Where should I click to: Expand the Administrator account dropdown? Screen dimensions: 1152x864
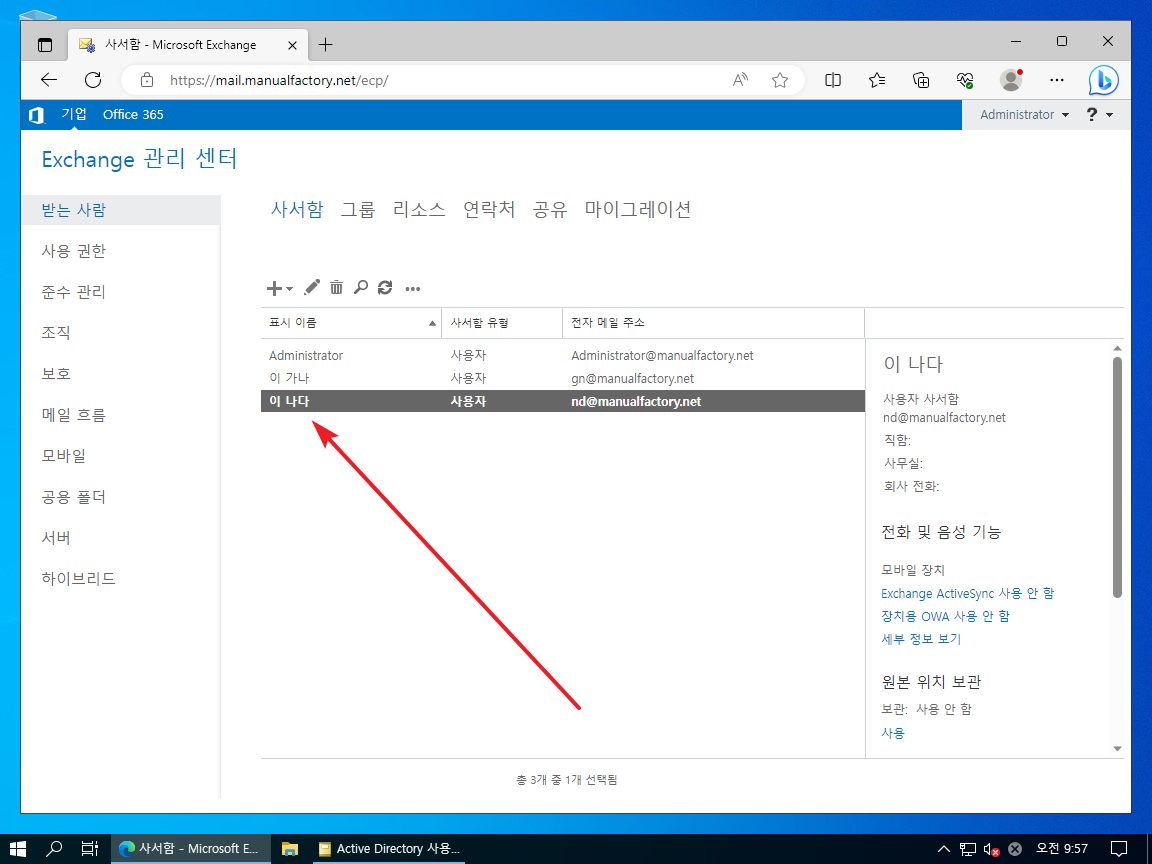click(1025, 115)
